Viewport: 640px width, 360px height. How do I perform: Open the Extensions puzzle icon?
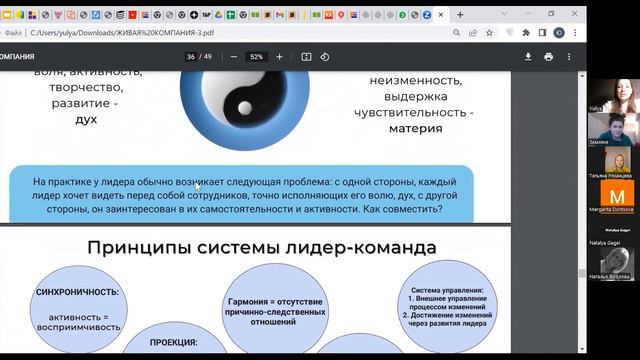[526, 33]
